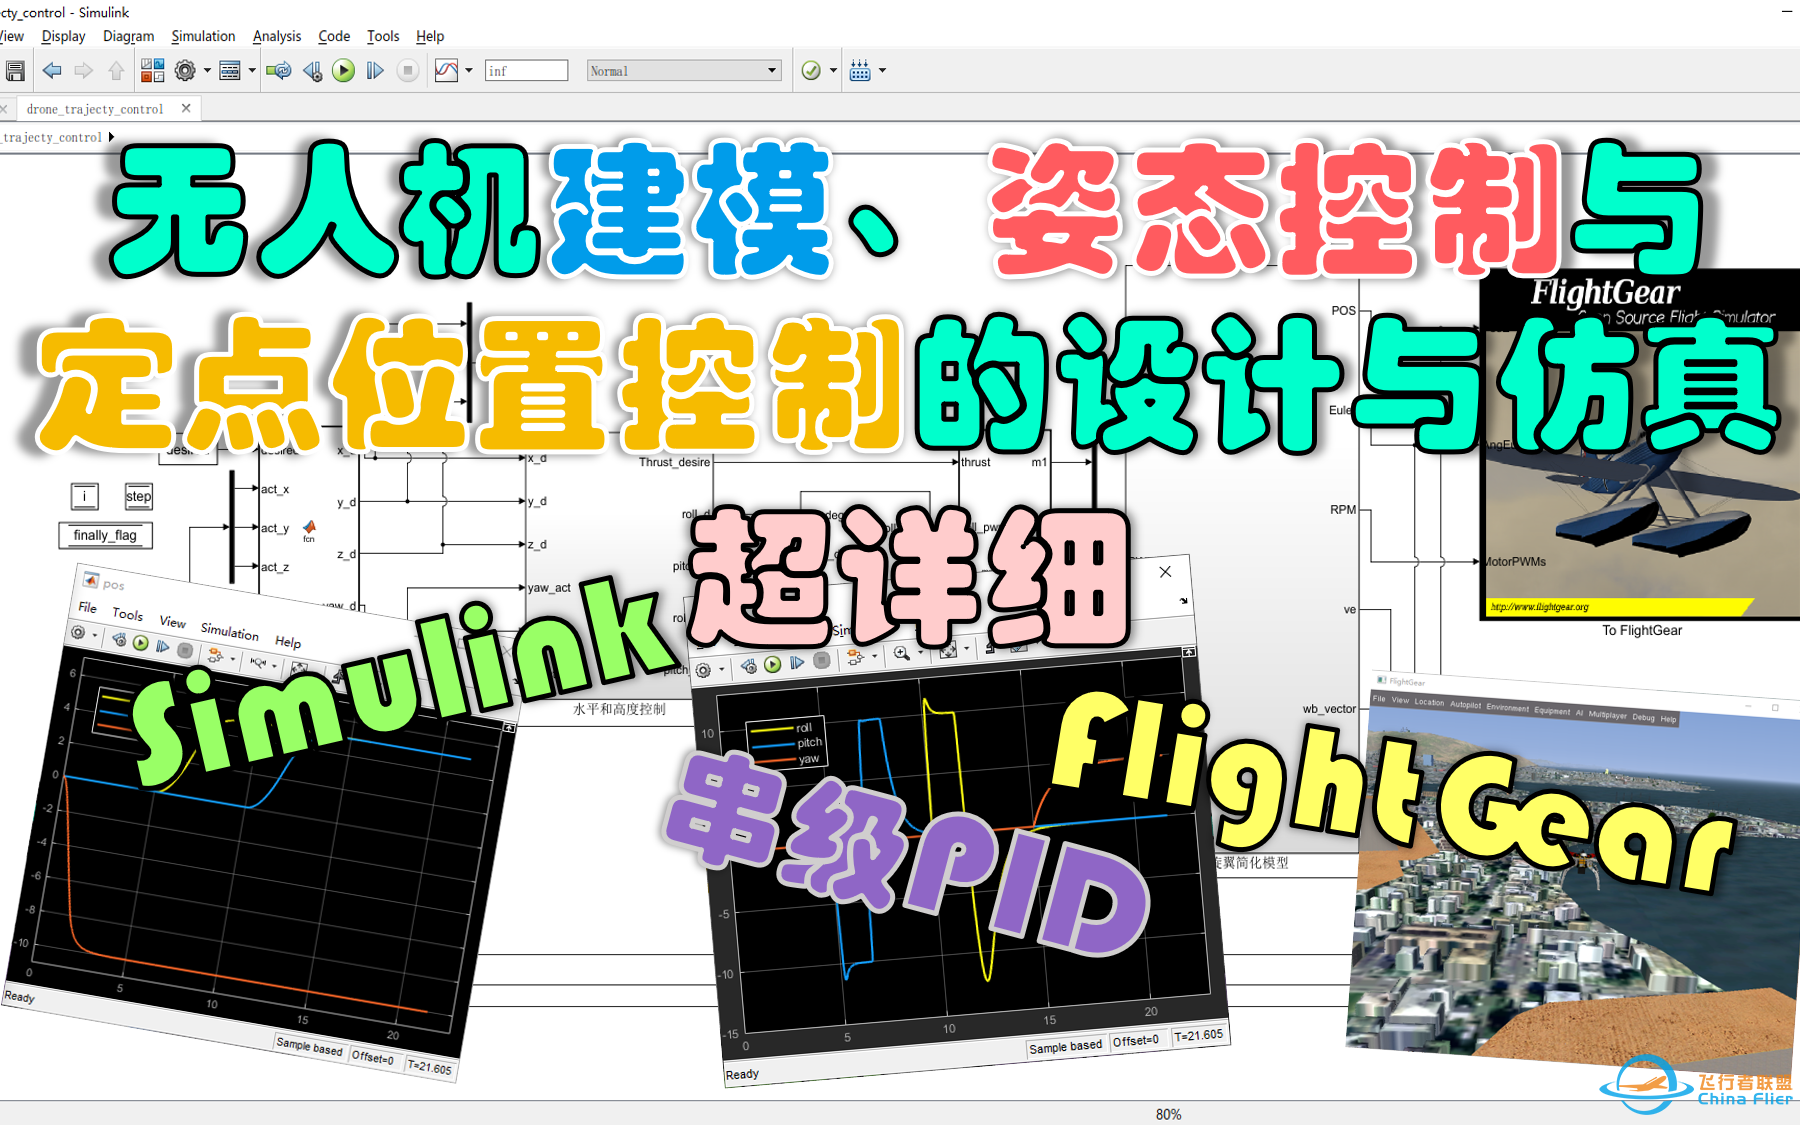Image resolution: width=1800 pixels, height=1125 pixels.
Task: Highlight Simulink block from pos scope
Action: (x=214, y=656)
